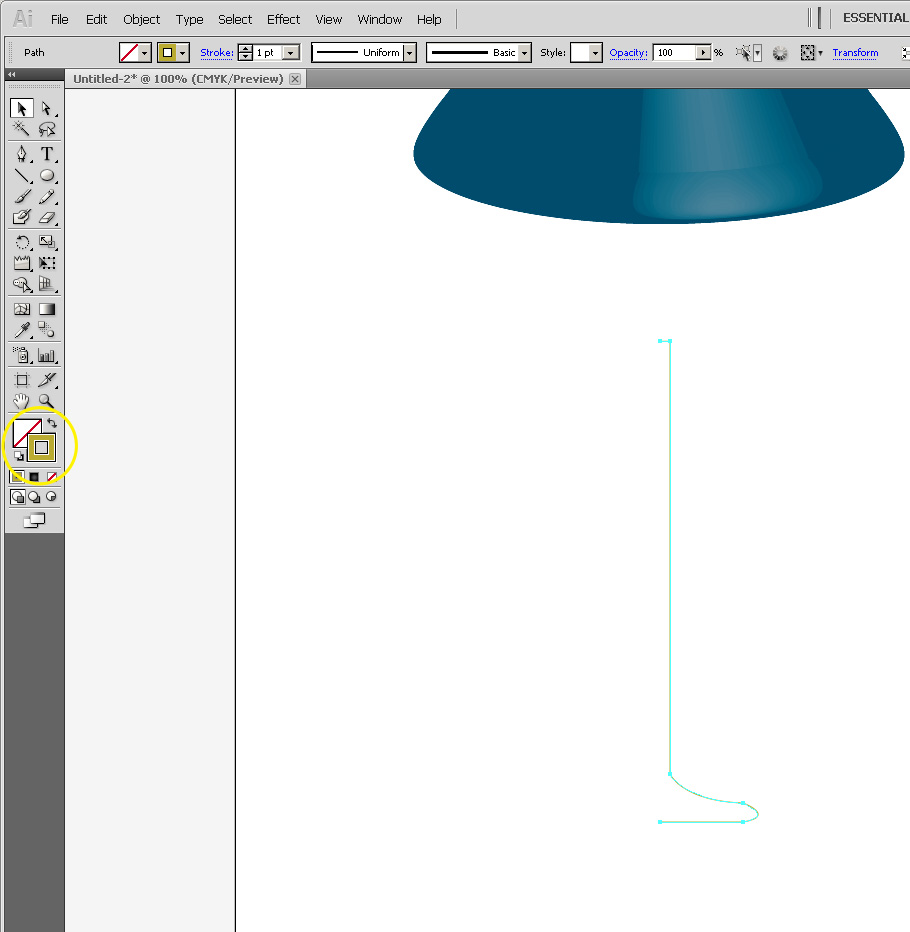Select the Magic Wand tool

click(x=21, y=129)
